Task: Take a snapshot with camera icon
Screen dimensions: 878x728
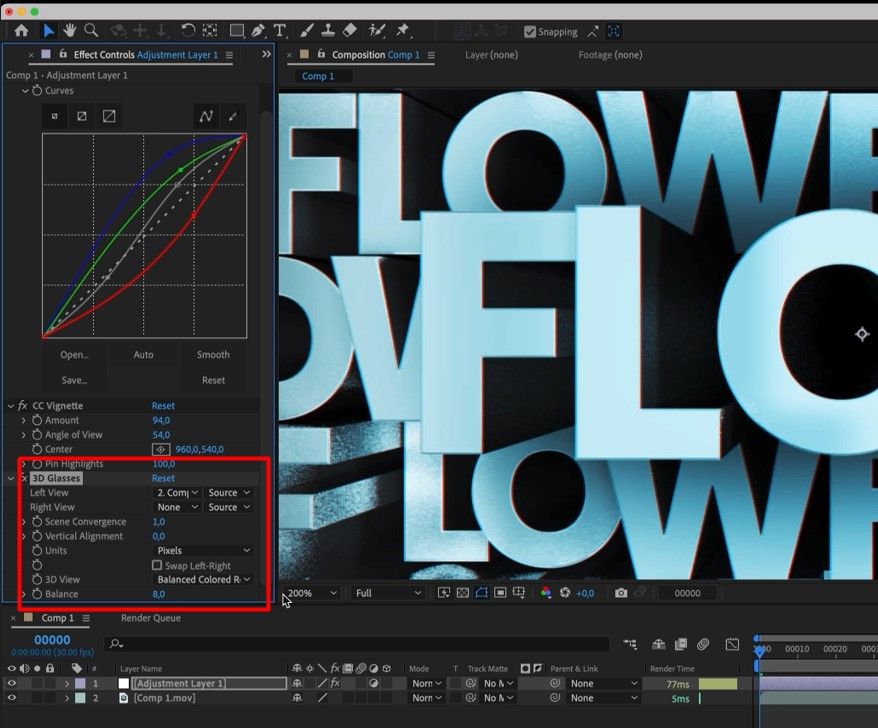Action: click(621, 593)
